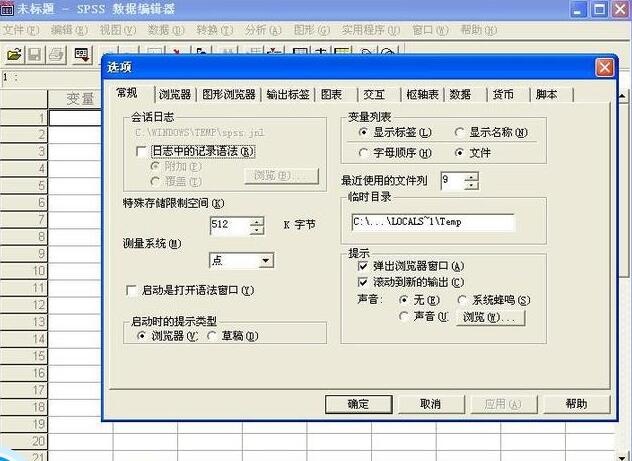Click the 临时目录 path text field
632x461 pixels.
click(x=433, y=222)
